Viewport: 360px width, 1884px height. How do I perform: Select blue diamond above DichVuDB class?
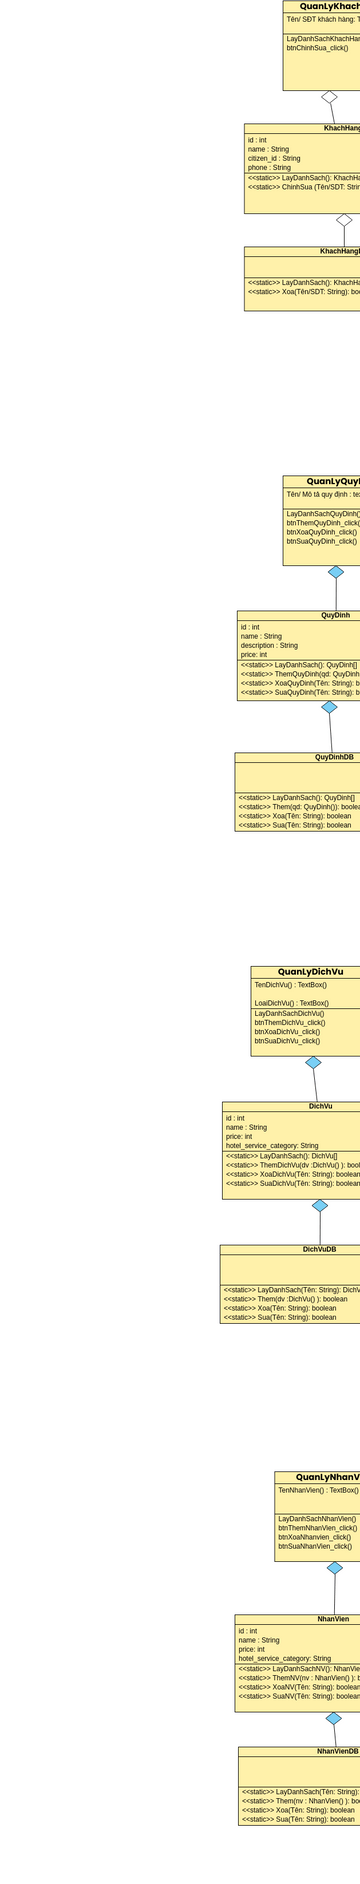[320, 1206]
